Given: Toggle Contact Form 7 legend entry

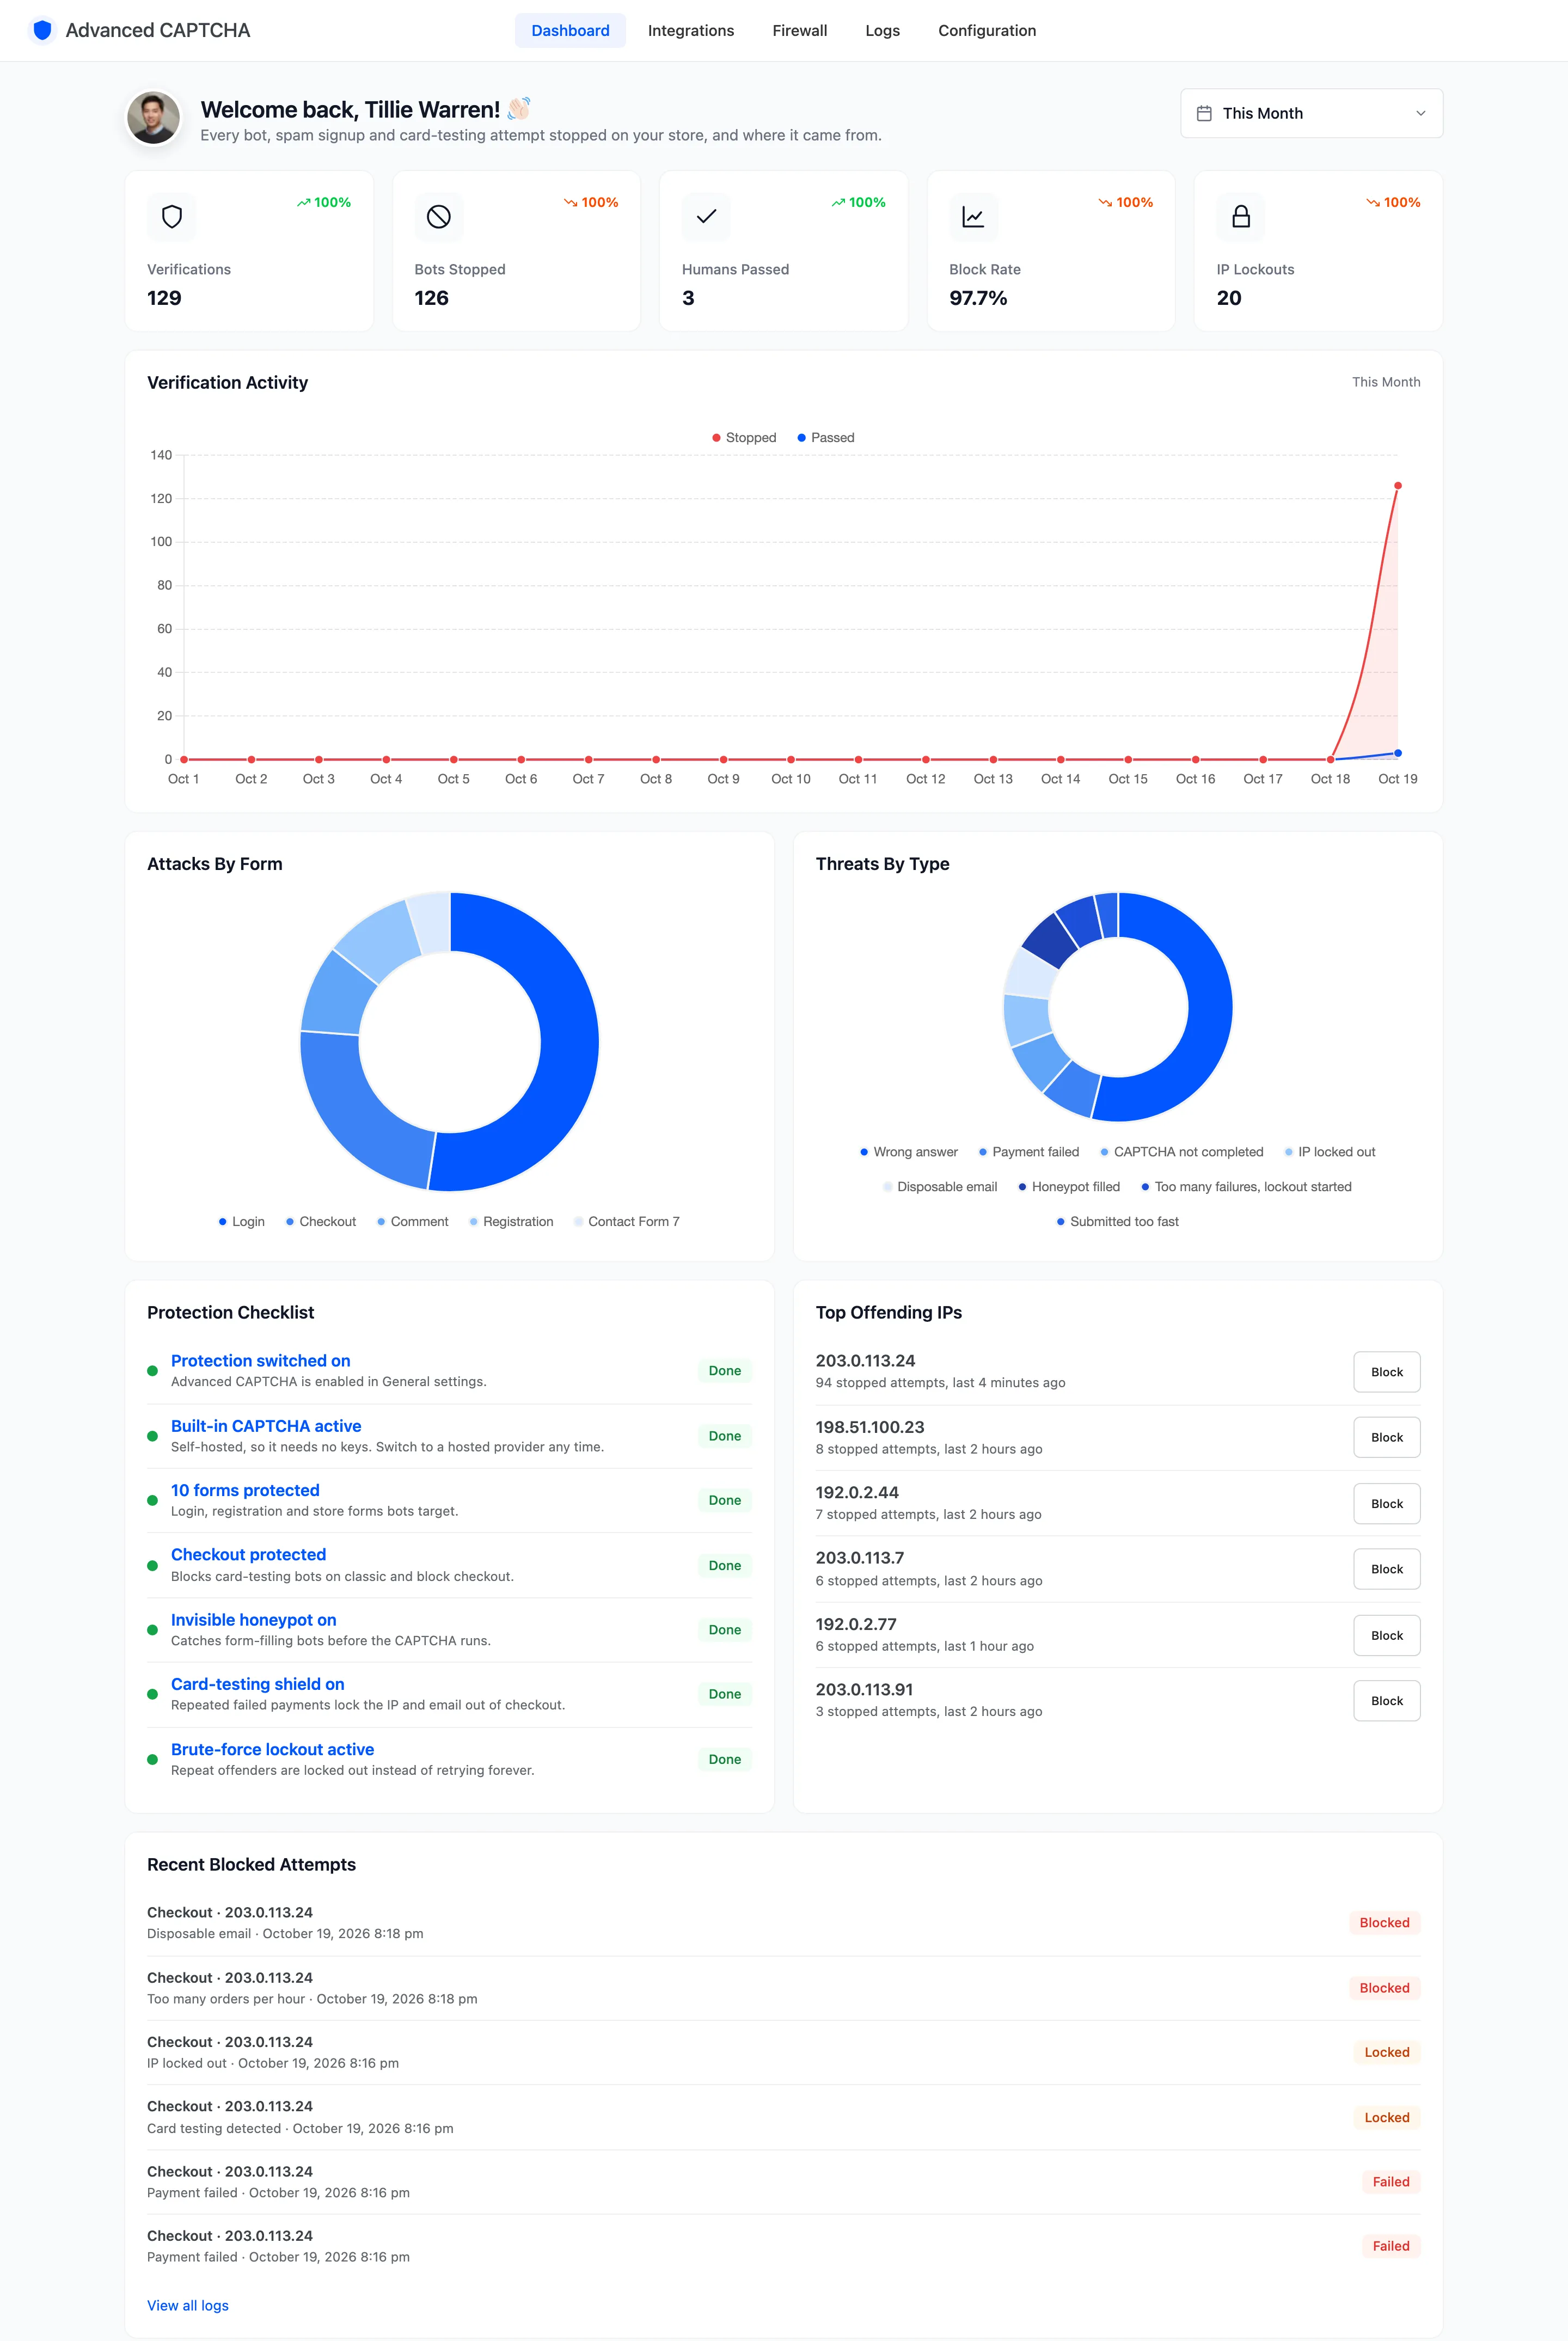Looking at the screenshot, I should click(627, 1222).
